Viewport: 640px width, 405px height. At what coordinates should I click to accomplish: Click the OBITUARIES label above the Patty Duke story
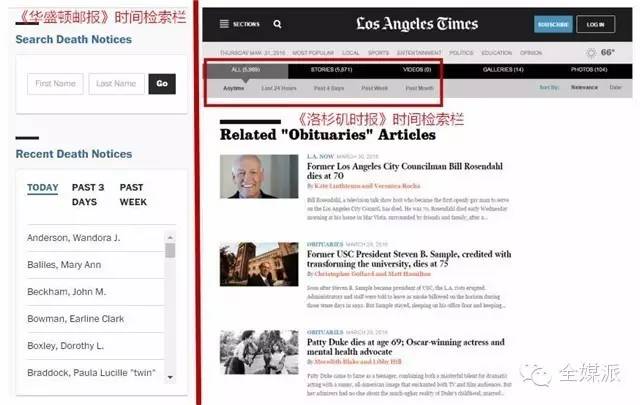pyautogui.click(x=325, y=332)
